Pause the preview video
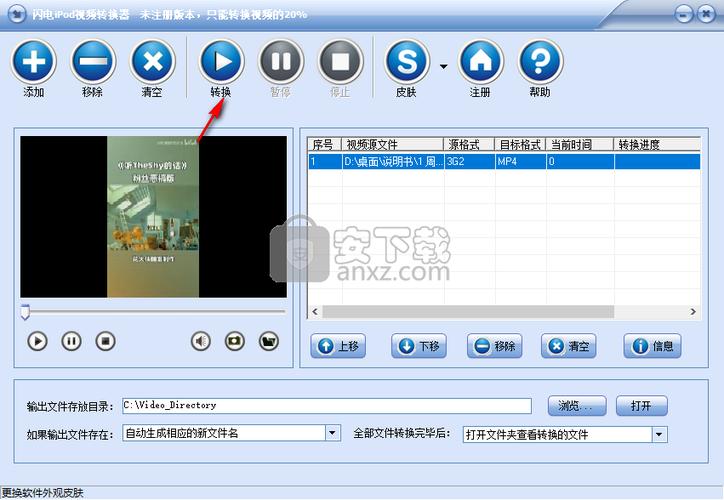Image resolution: width=724 pixels, height=500 pixels. point(71,342)
